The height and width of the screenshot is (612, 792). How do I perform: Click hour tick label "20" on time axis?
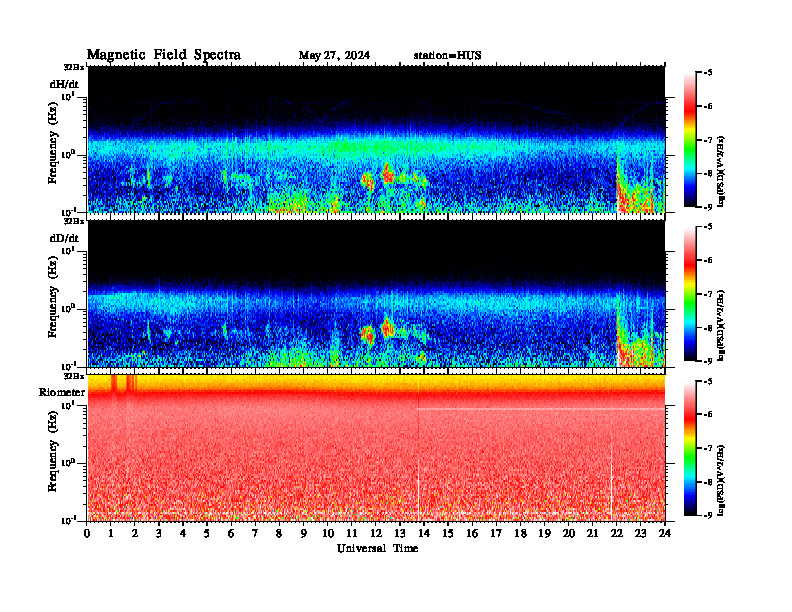(x=569, y=533)
